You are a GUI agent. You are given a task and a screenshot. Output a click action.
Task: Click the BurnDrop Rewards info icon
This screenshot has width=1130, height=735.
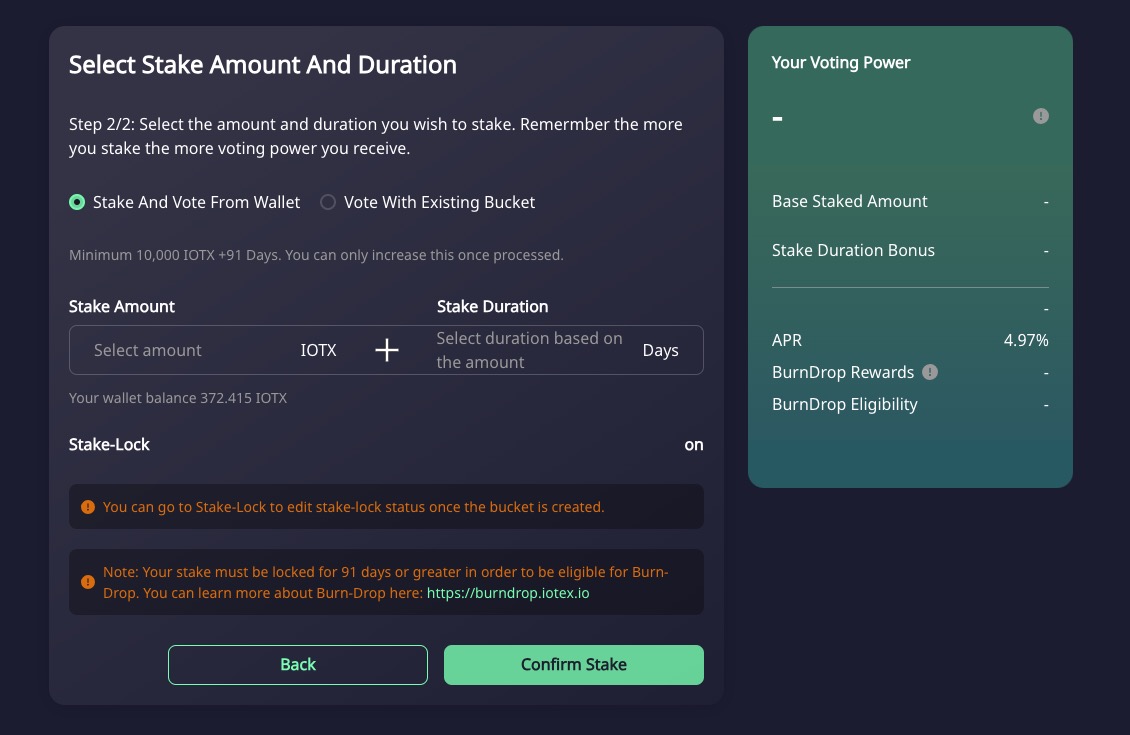(930, 373)
